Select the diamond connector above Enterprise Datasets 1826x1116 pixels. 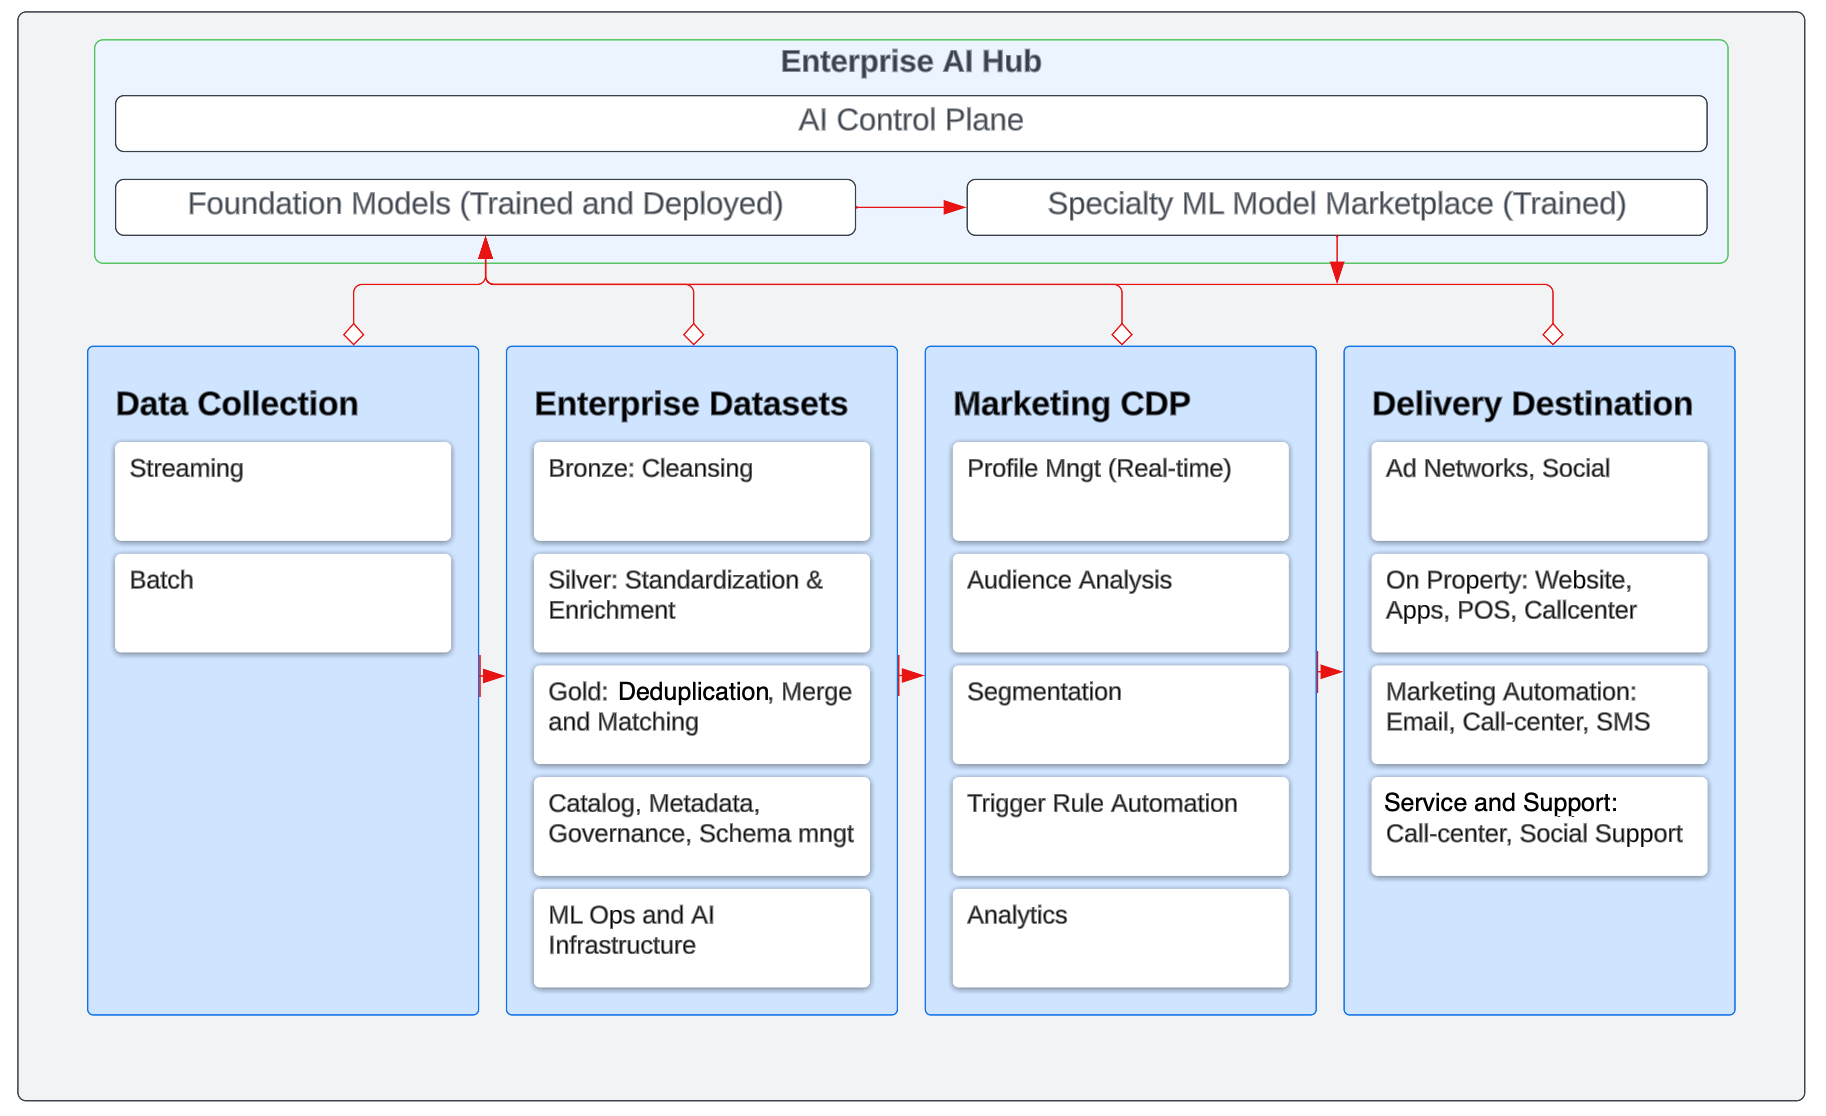click(x=693, y=334)
